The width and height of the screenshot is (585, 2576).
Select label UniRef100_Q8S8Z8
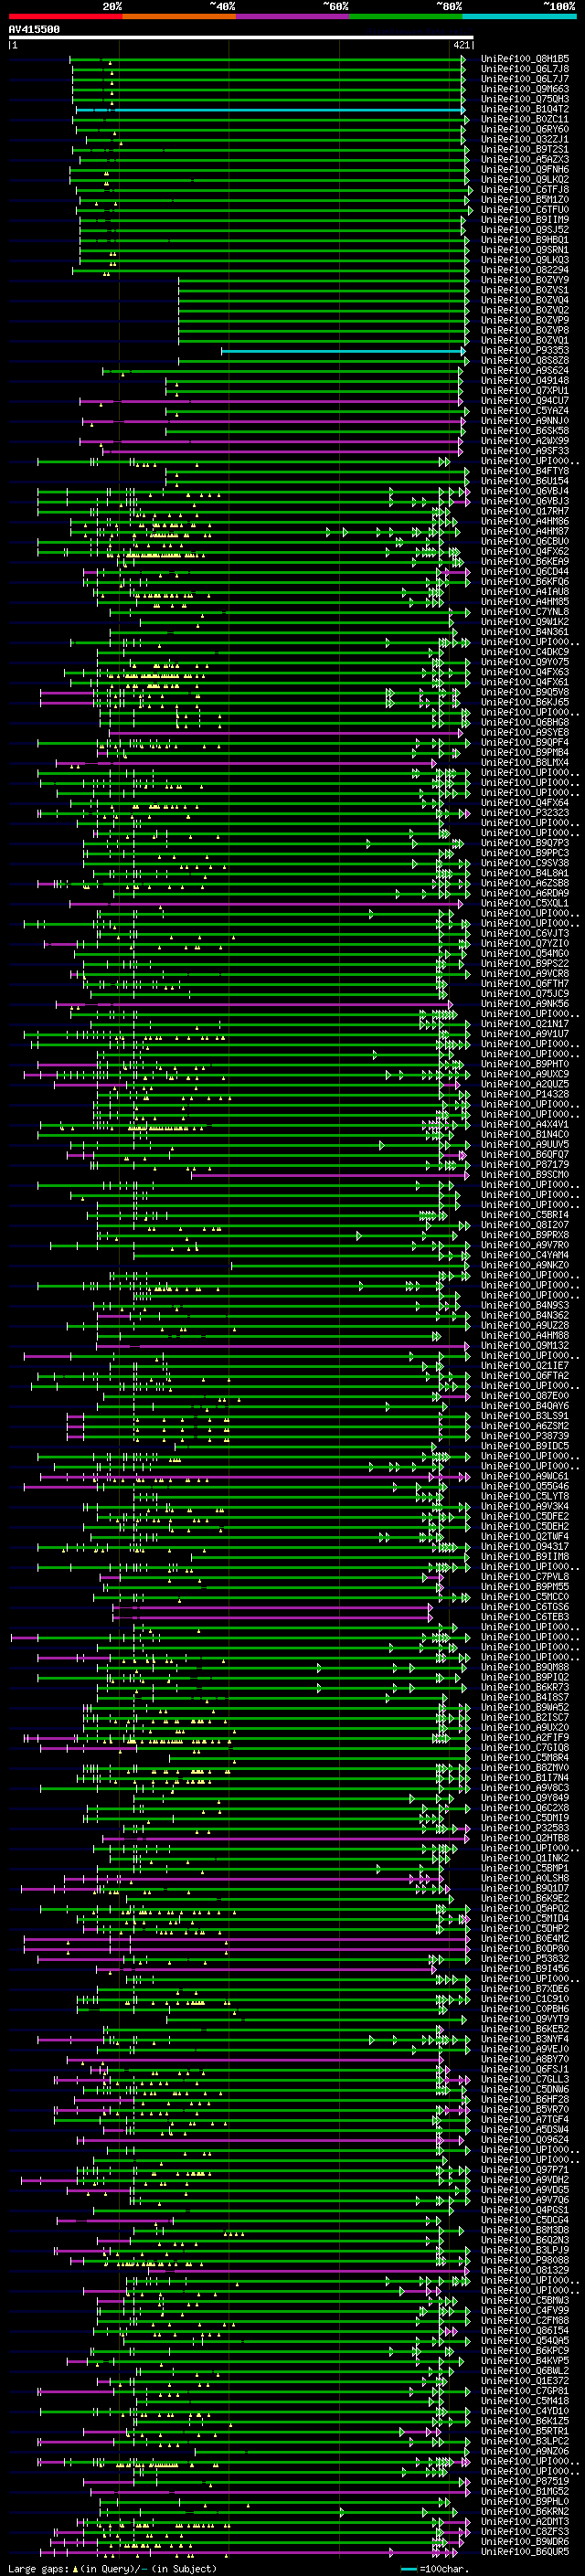(x=525, y=361)
